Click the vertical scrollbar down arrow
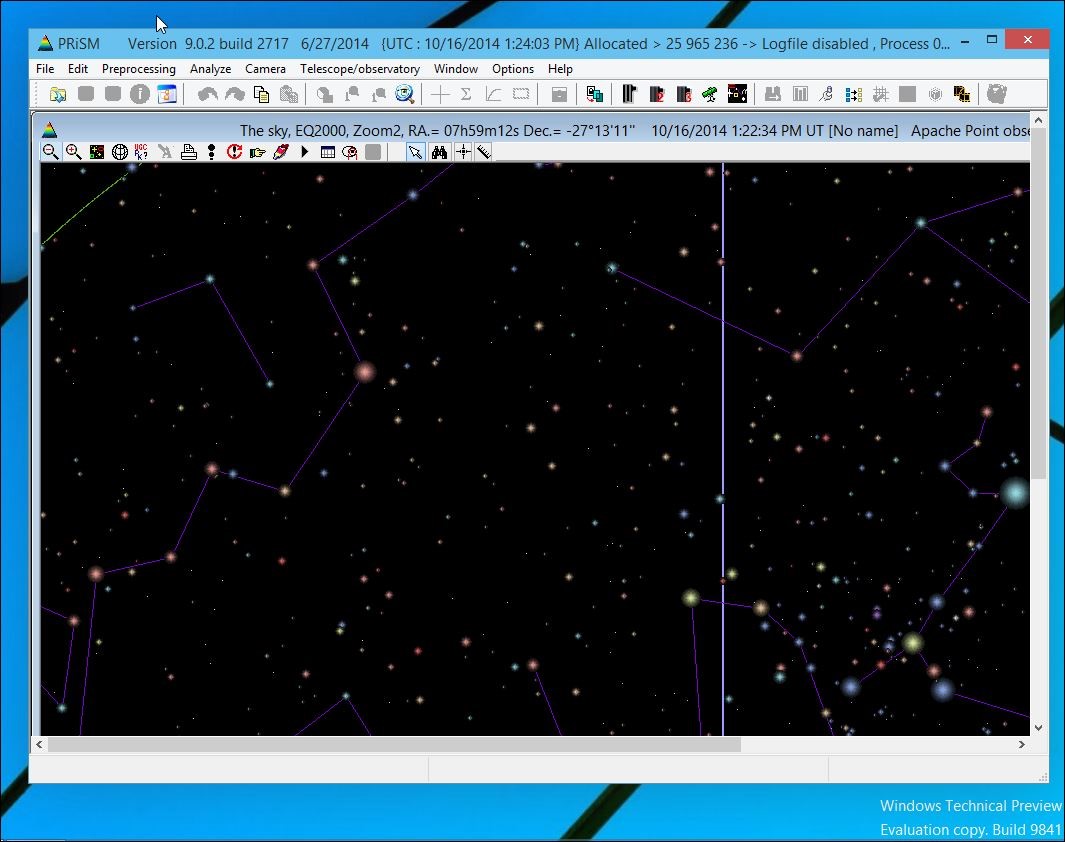1065x842 pixels. (x=1038, y=728)
